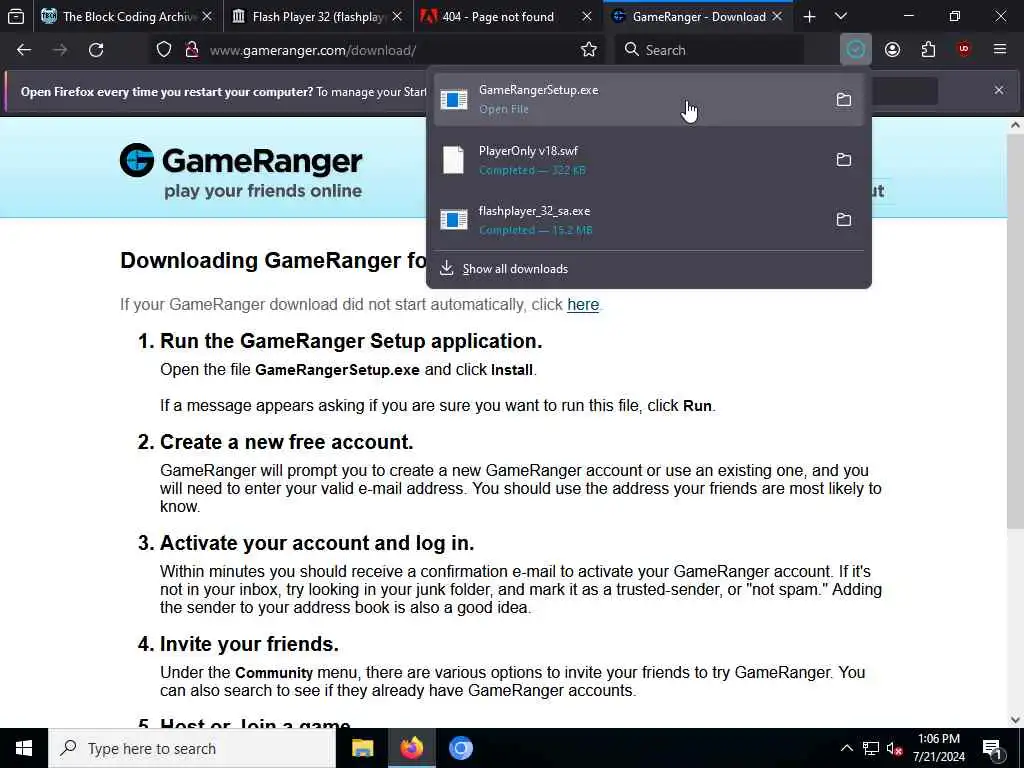Bookmark this page with the star
1024x768 pixels.
click(x=588, y=50)
